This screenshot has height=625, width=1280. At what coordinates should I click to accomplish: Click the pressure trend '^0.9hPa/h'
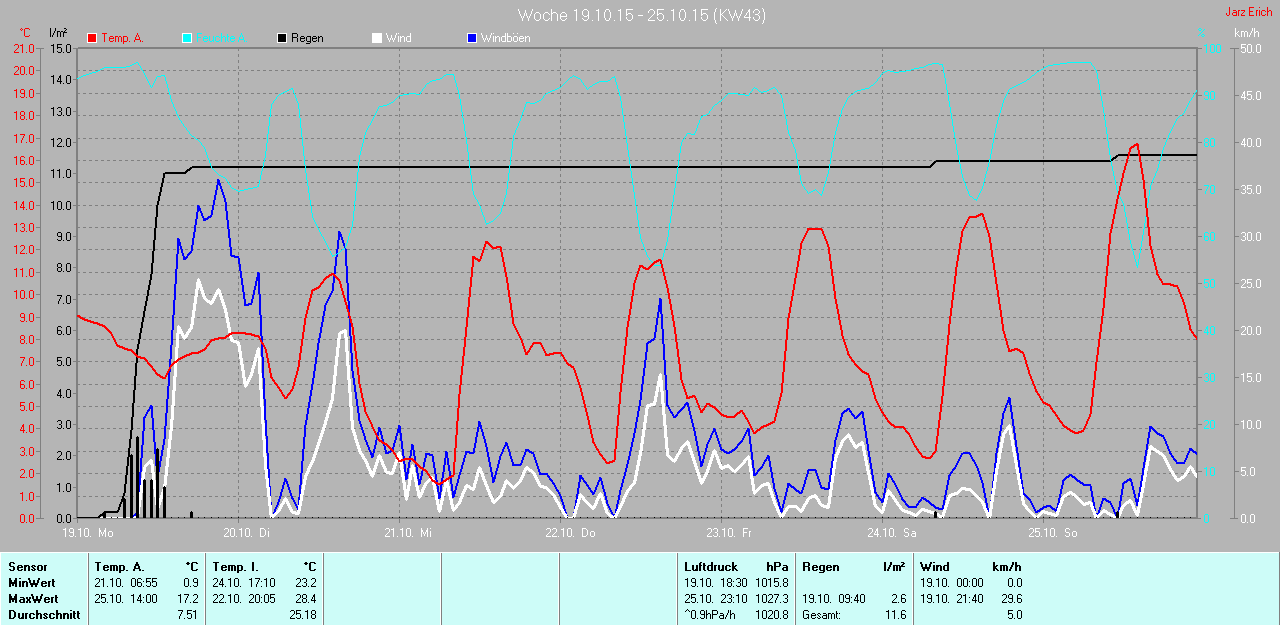[711, 615]
